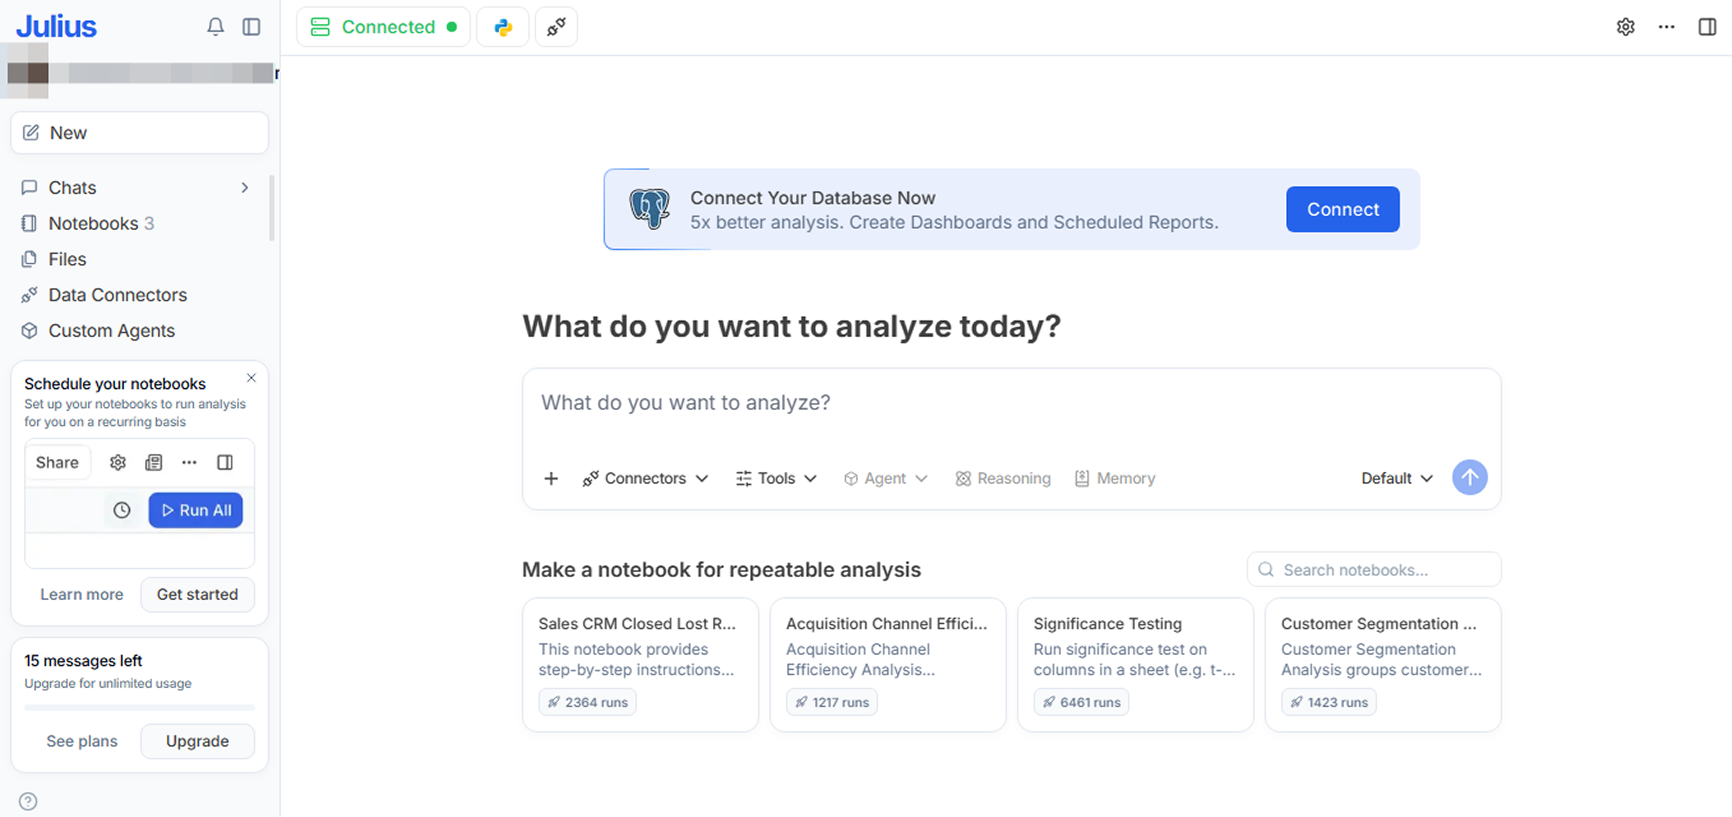Screen dimensions: 1732x817
Task: Open the Connectors dropdown
Action: [646, 478]
